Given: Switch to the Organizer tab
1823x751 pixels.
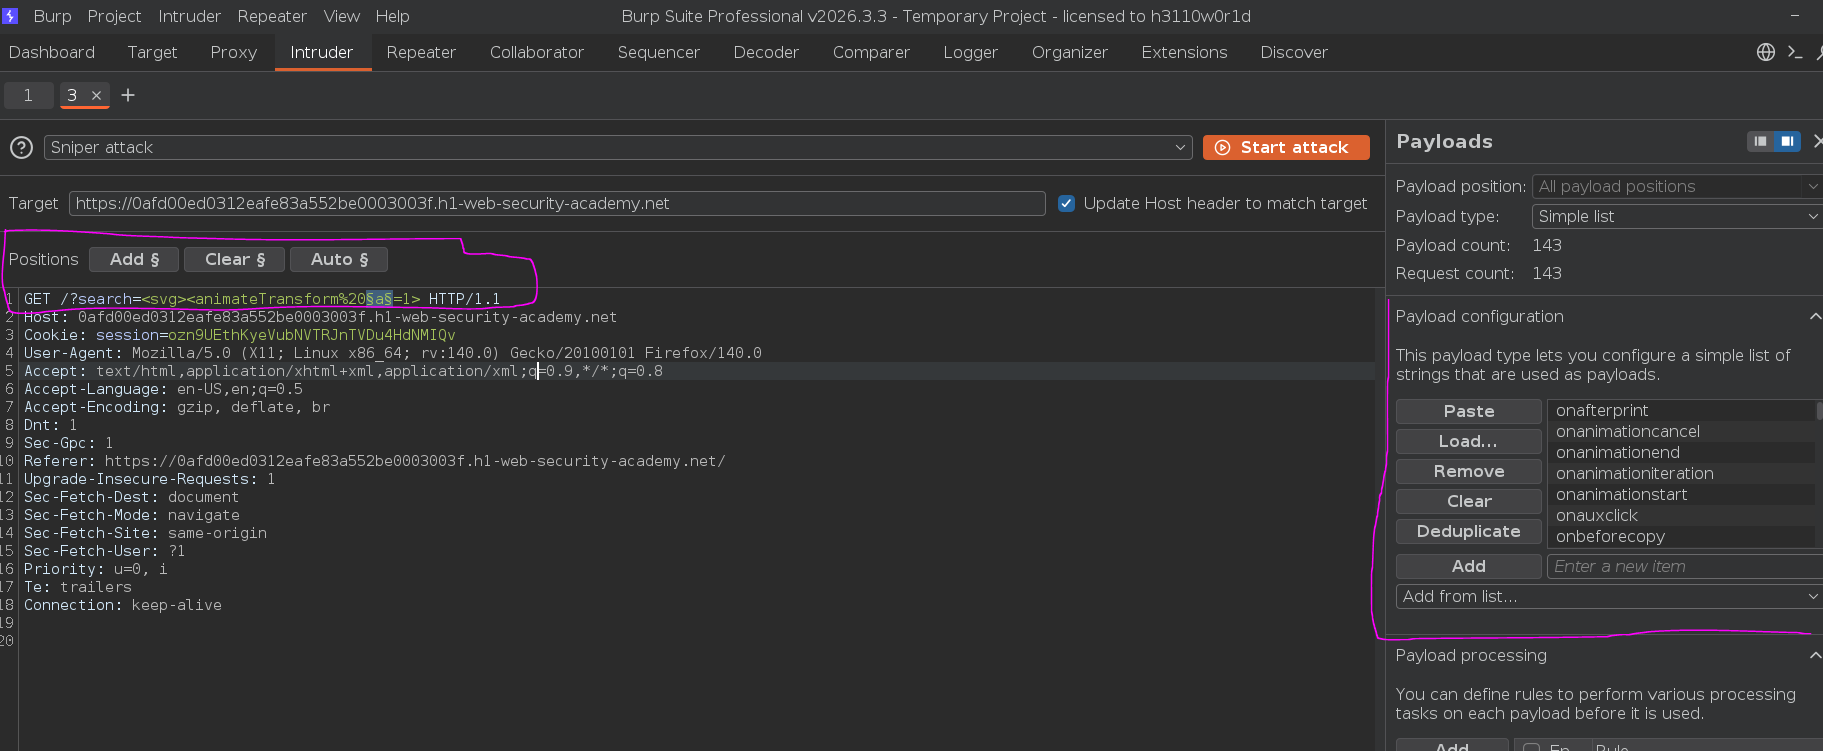Looking at the screenshot, I should 1069,52.
